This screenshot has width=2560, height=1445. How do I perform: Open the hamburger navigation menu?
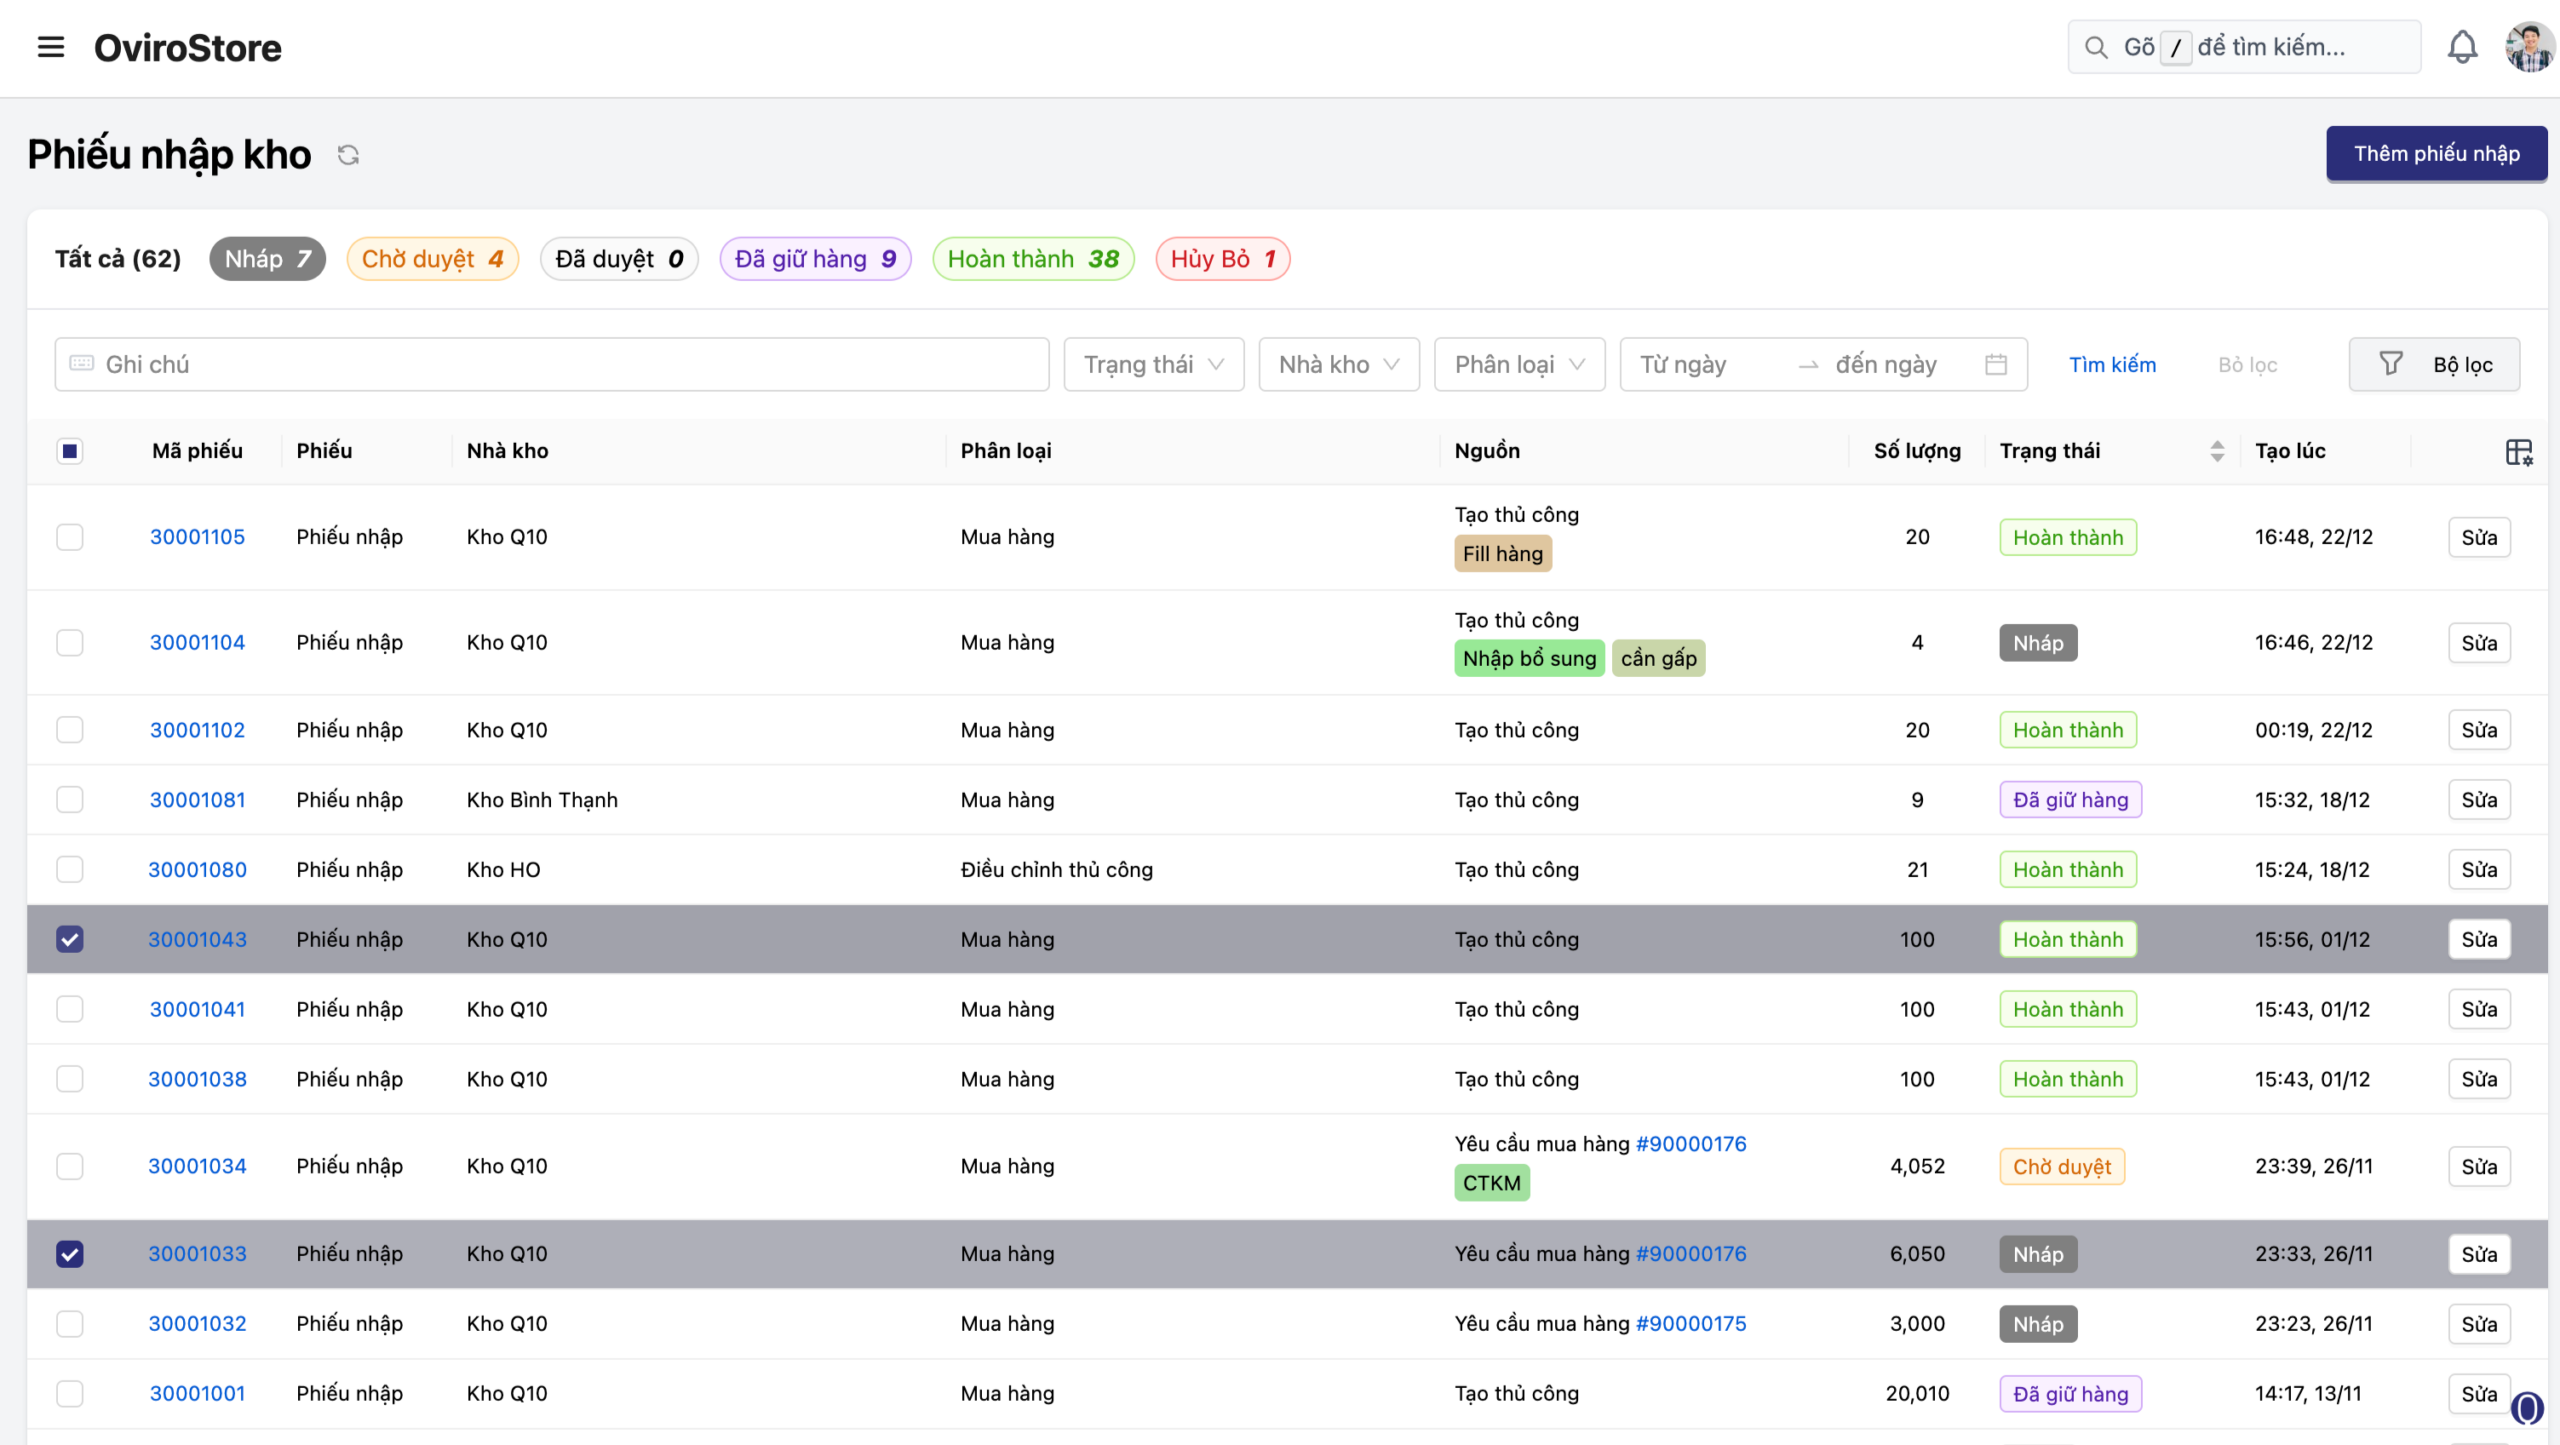tap(51, 47)
